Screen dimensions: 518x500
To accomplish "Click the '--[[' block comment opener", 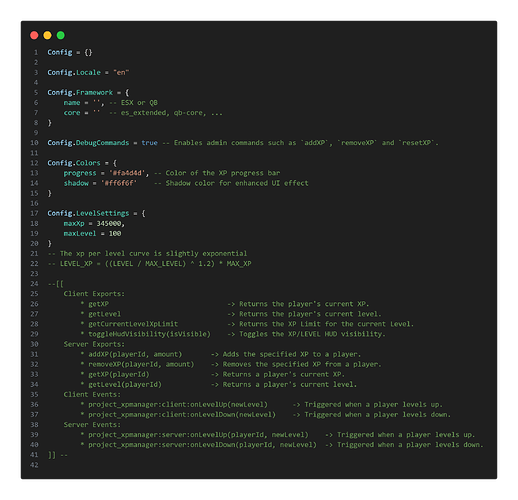I will pos(55,284).
